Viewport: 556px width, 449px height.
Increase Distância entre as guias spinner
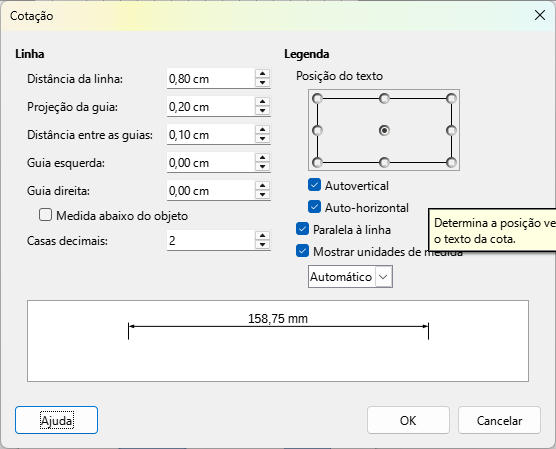(262, 130)
